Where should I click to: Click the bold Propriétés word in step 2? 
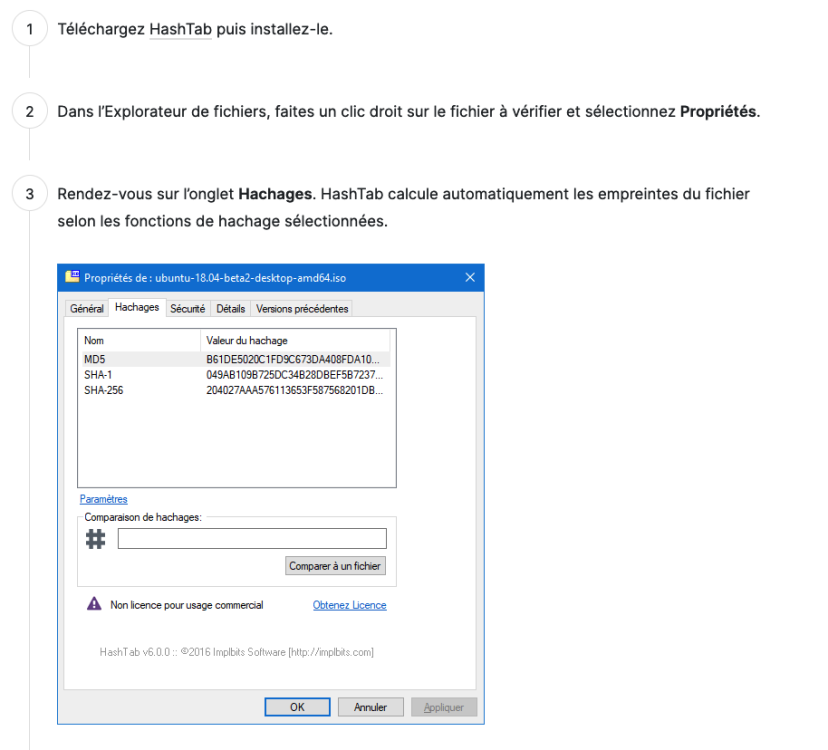(x=718, y=111)
